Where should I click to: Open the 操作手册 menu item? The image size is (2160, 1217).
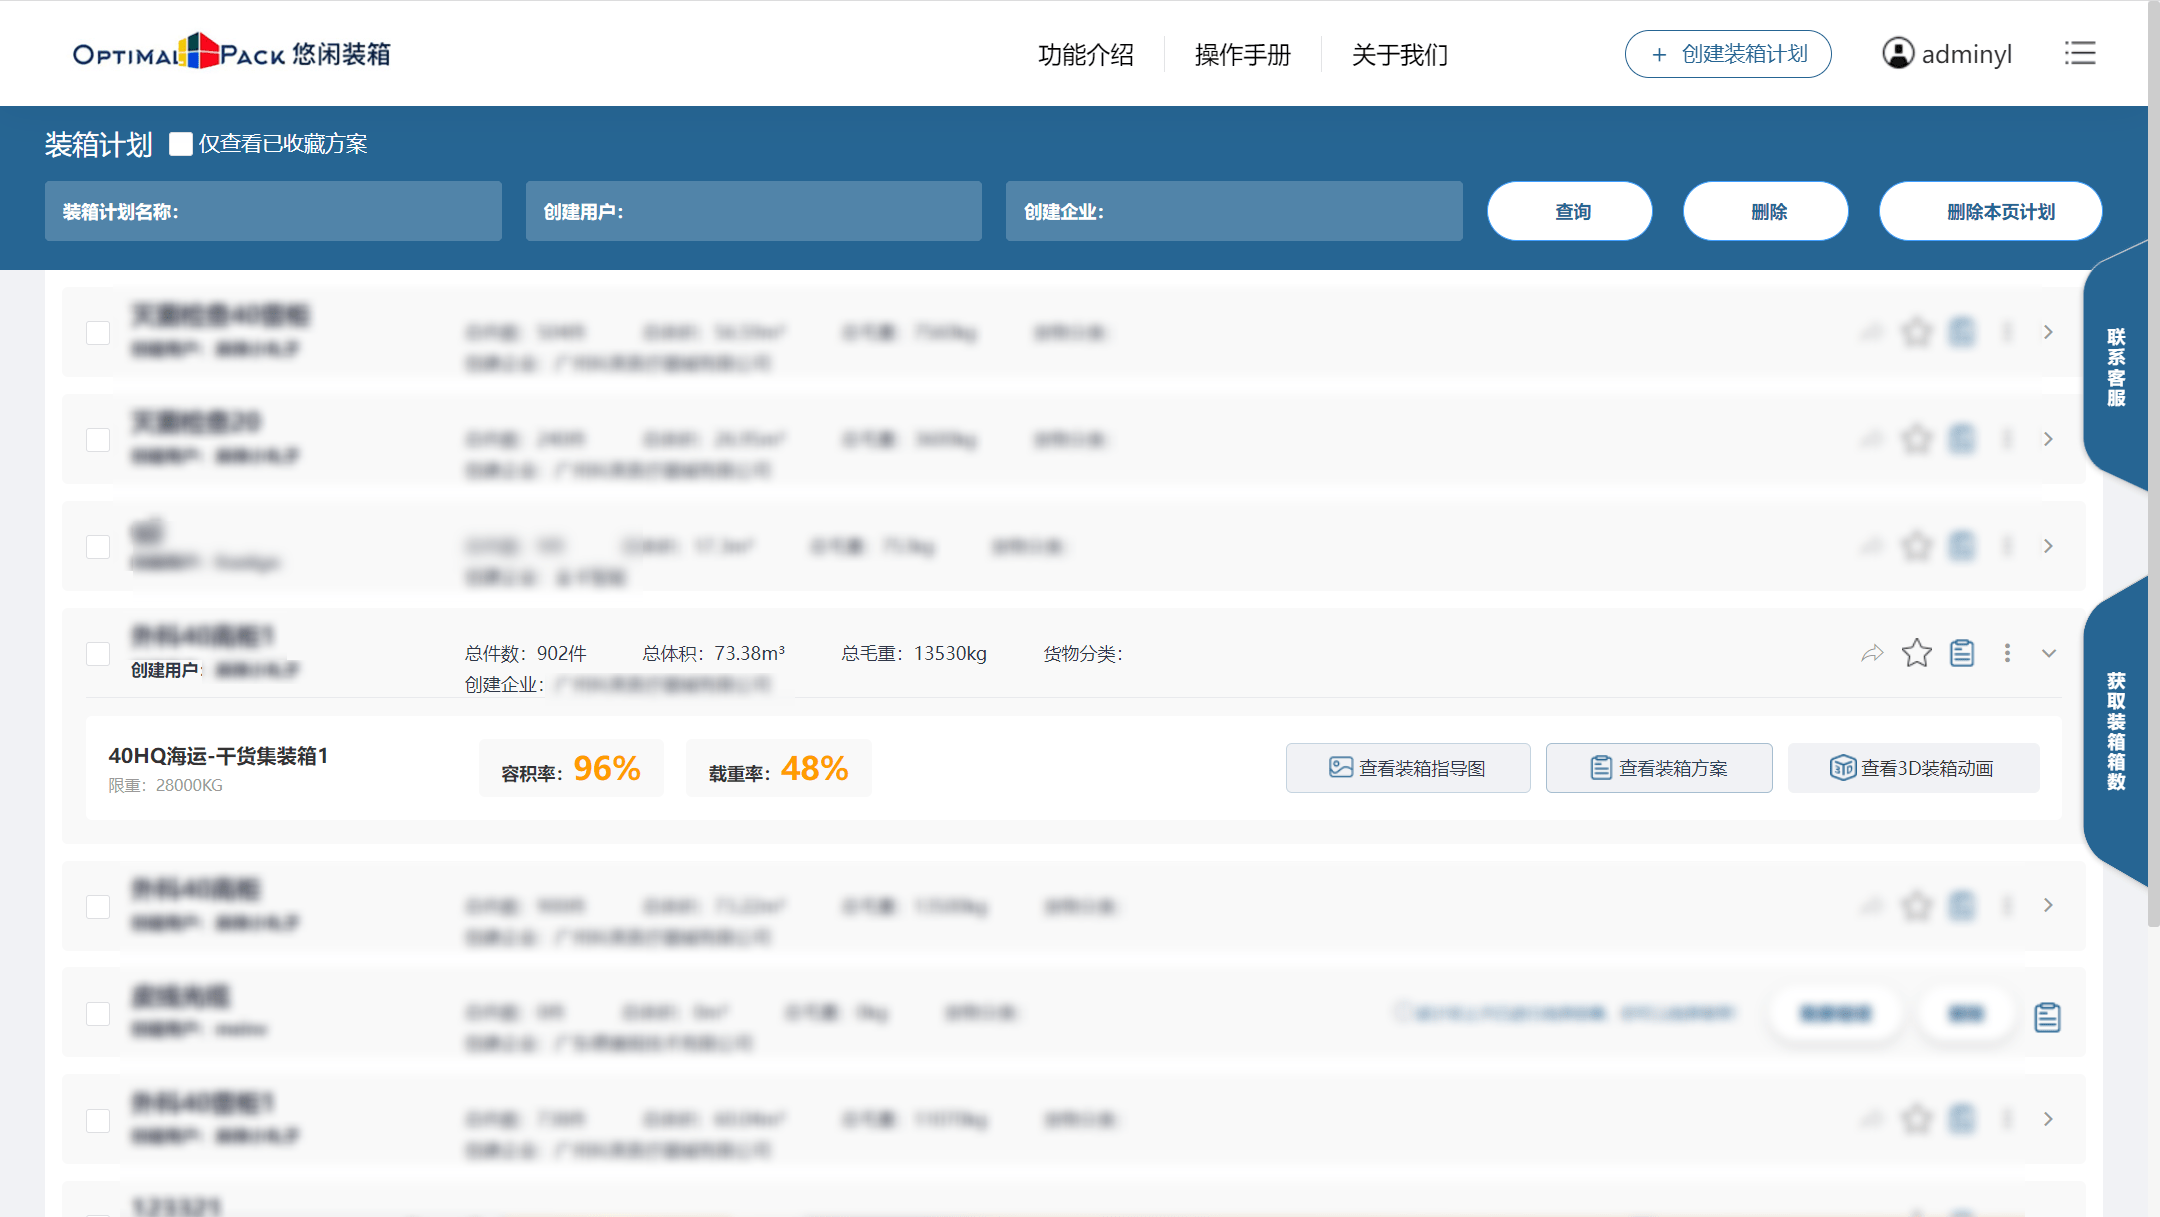tap(1241, 55)
